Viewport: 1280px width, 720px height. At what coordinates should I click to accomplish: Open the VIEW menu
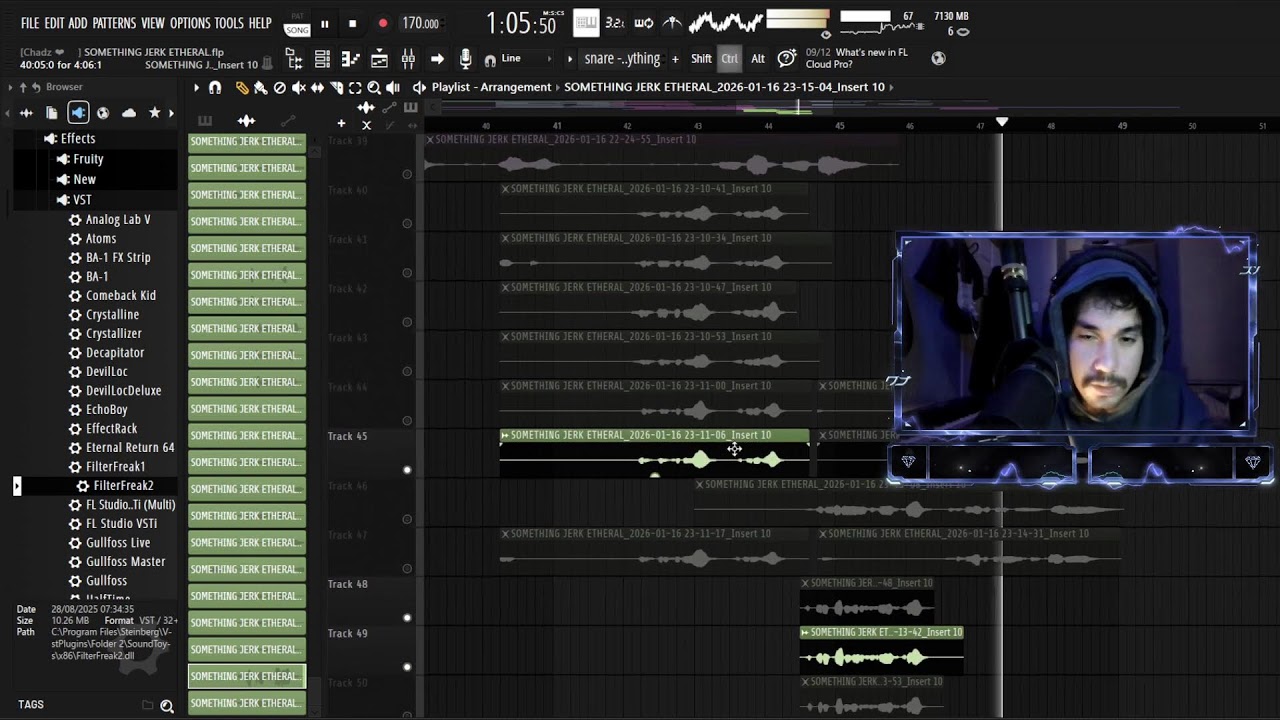pos(153,23)
